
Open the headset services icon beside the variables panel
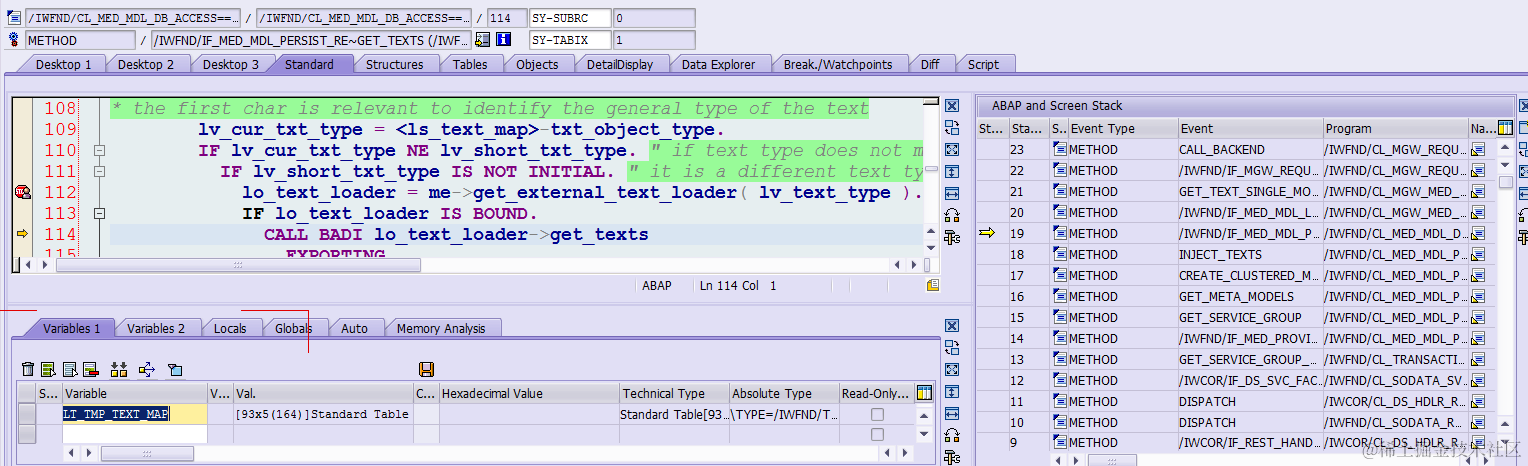coord(952,436)
